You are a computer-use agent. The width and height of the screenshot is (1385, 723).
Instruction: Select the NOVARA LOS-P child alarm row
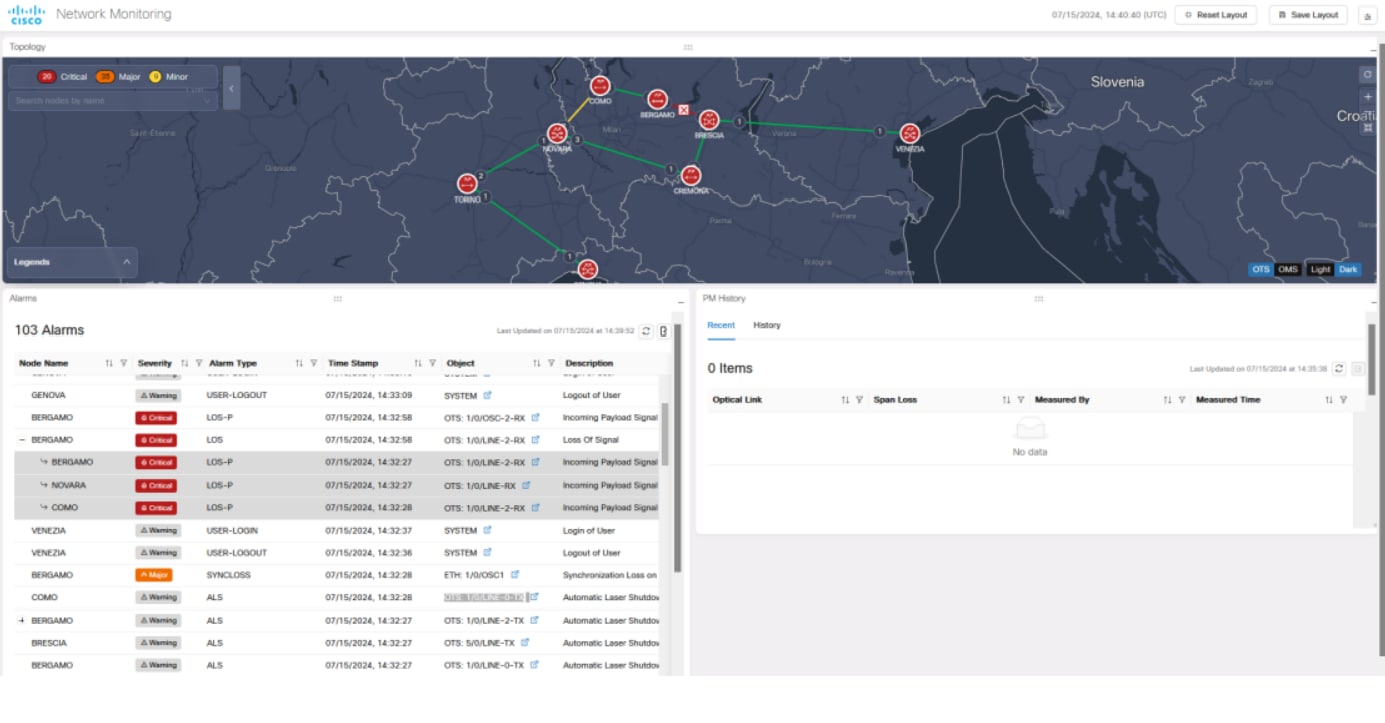pyautogui.click(x=336, y=485)
